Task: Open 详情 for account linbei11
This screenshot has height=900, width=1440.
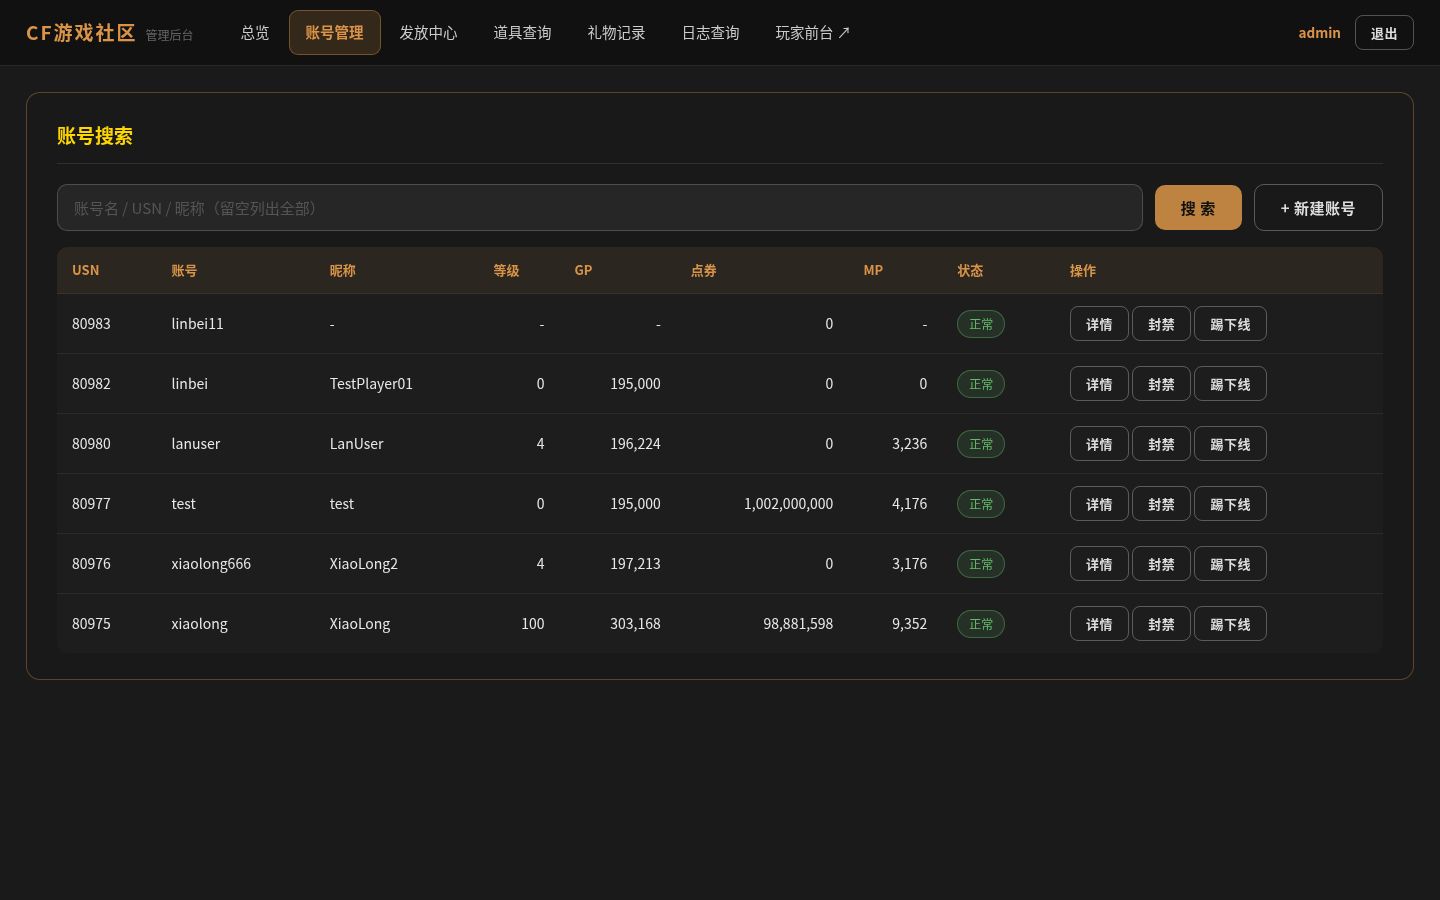Action: point(1099,324)
